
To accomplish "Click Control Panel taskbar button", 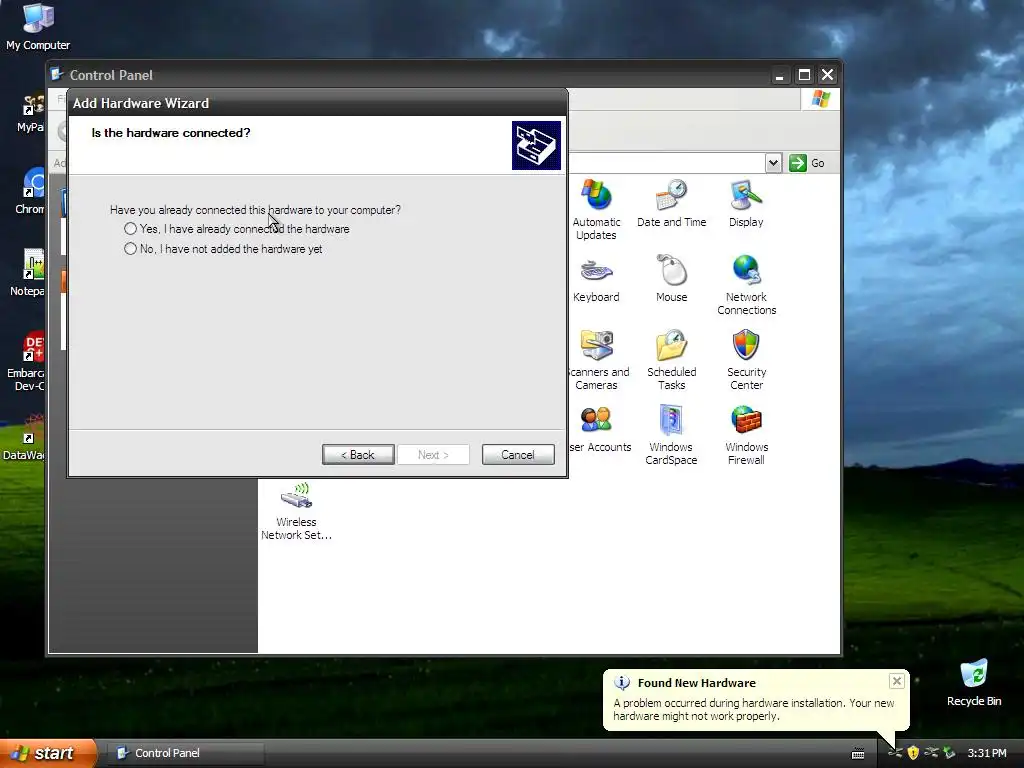I will [185, 753].
